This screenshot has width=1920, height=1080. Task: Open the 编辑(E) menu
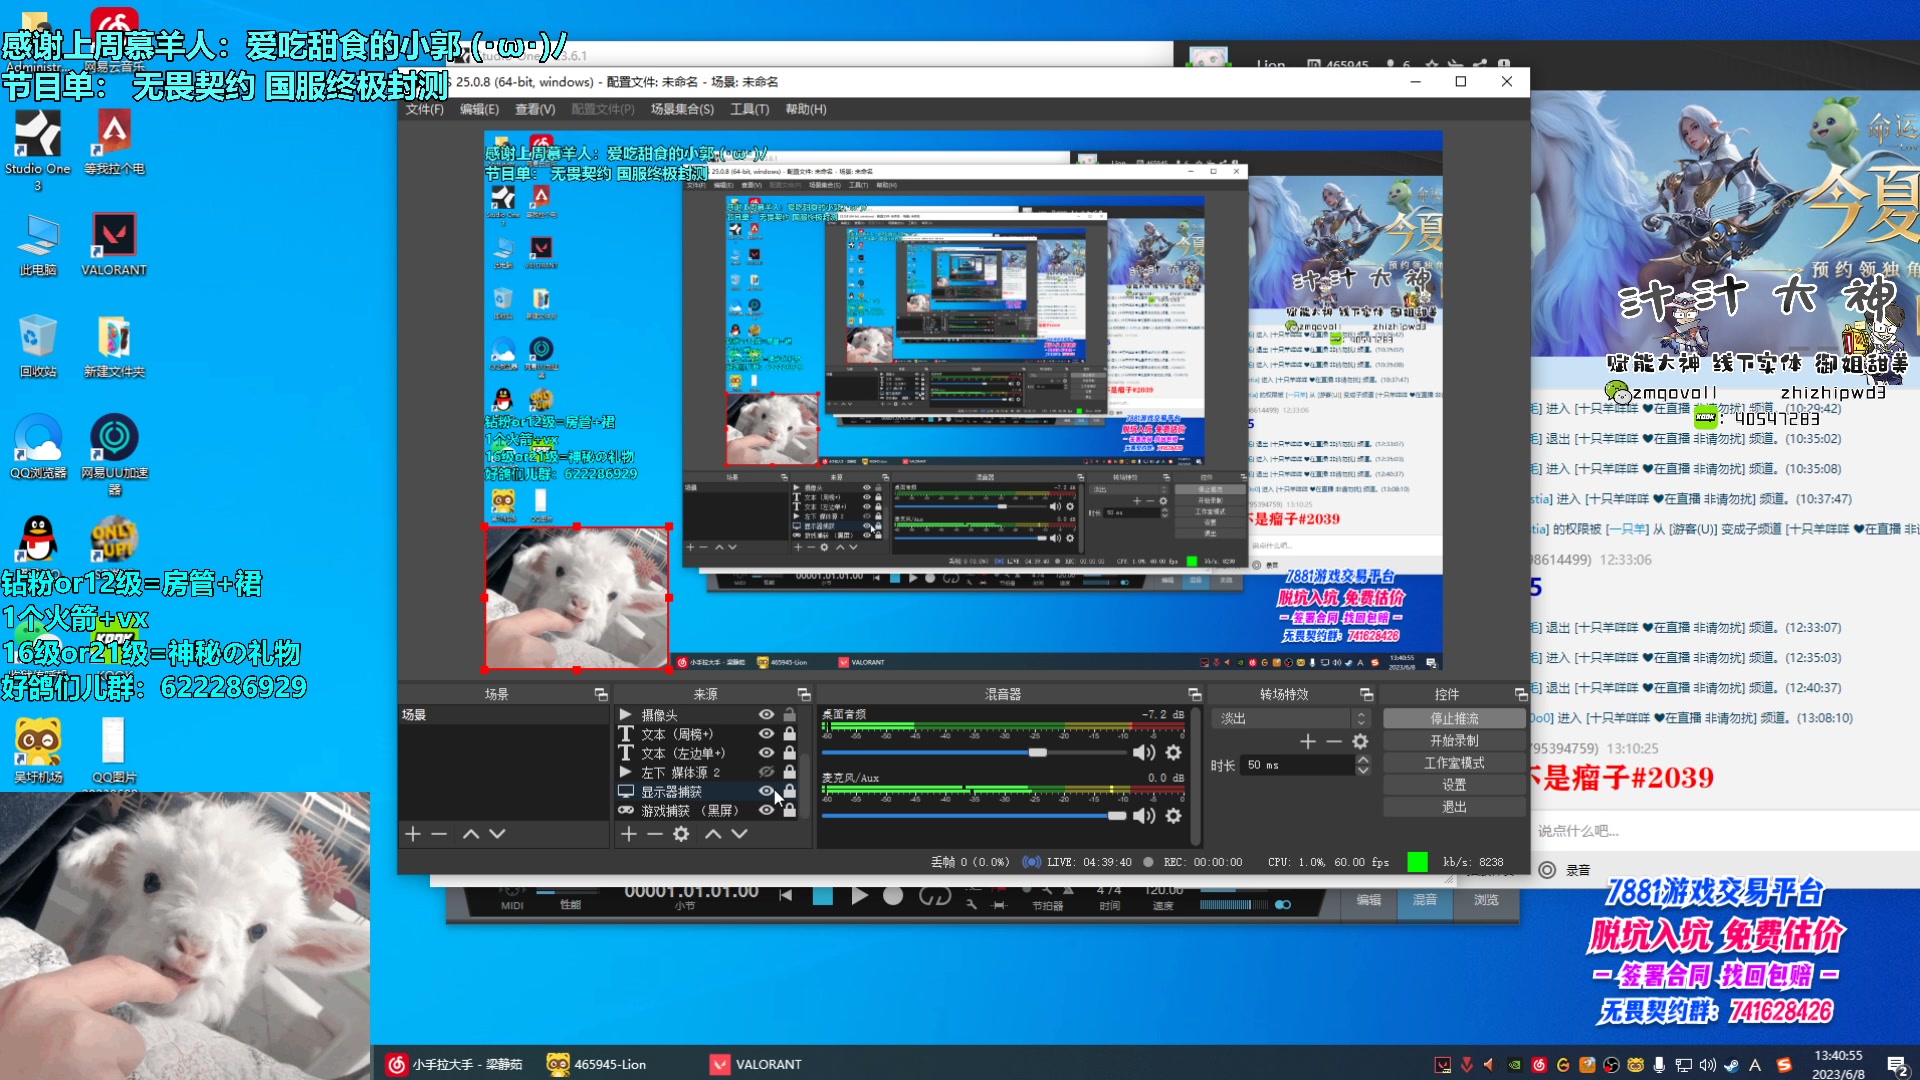(479, 109)
